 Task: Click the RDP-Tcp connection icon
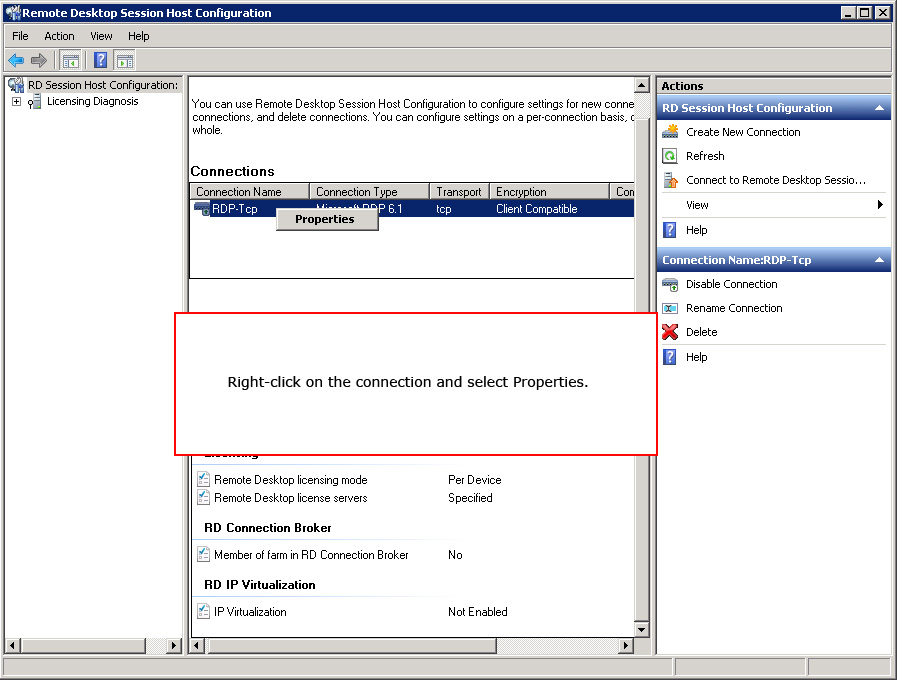pos(202,209)
